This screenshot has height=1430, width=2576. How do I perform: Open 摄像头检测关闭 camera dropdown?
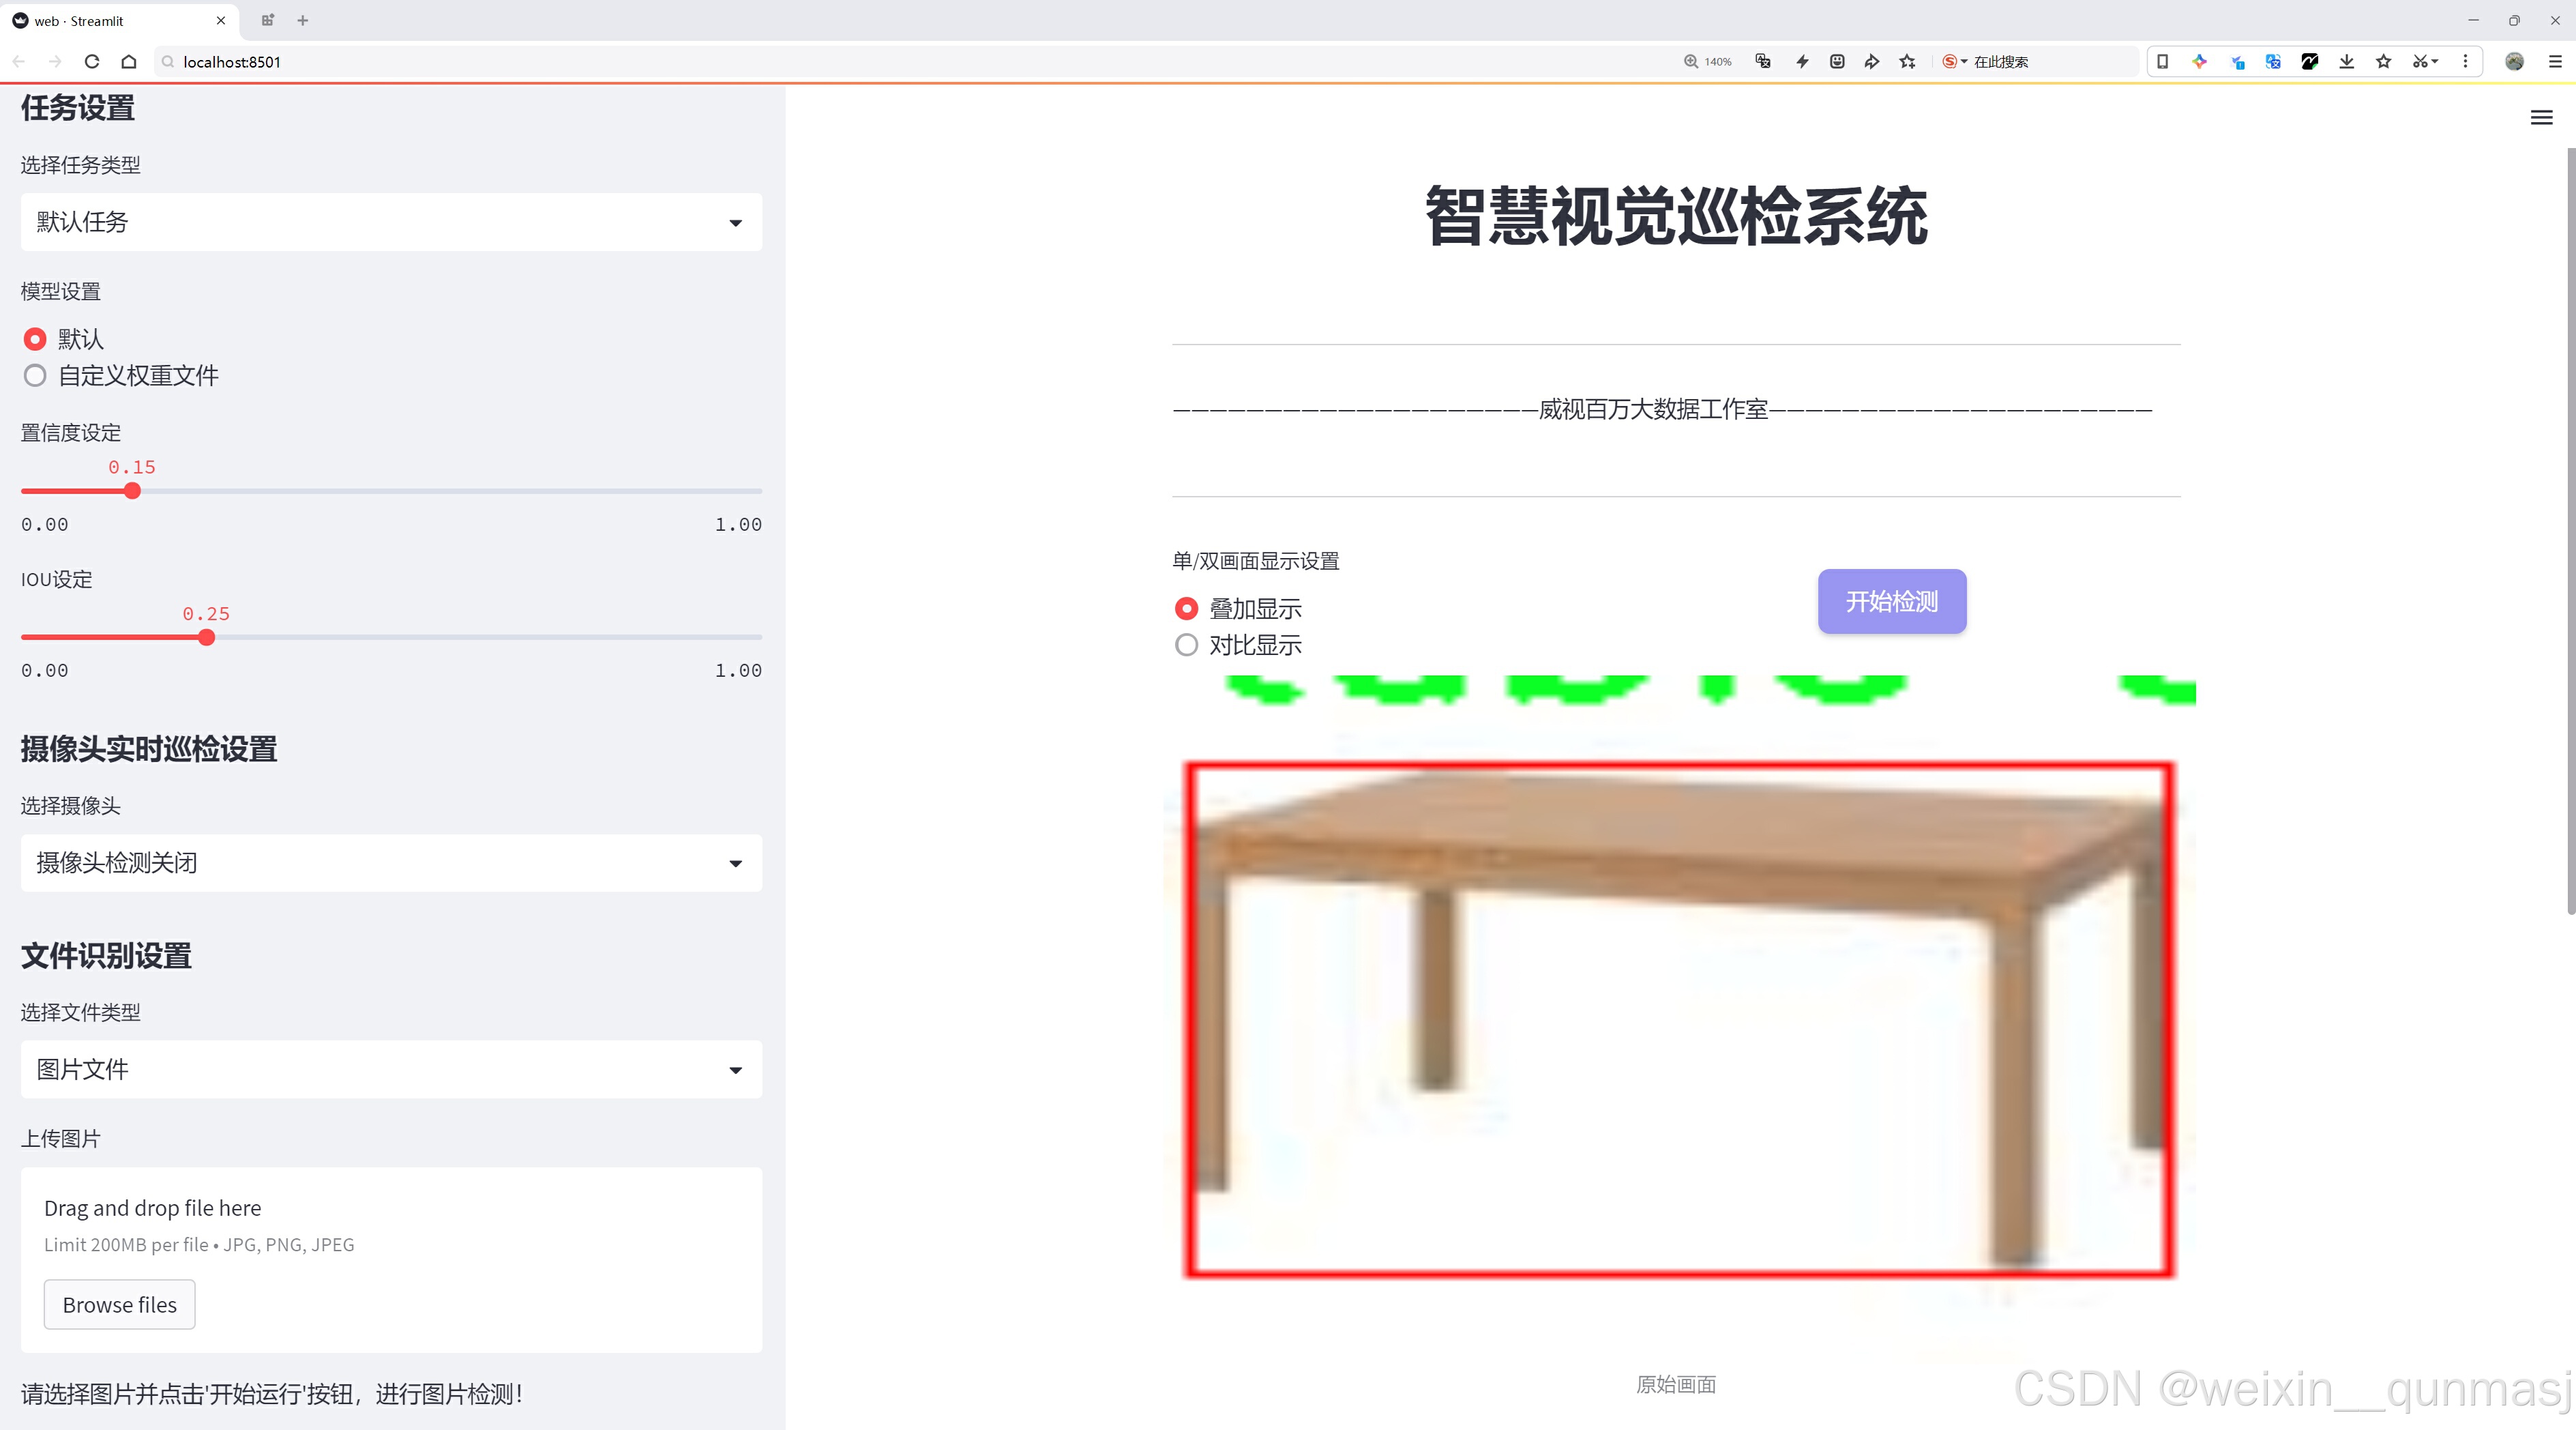click(x=391, y=863)
